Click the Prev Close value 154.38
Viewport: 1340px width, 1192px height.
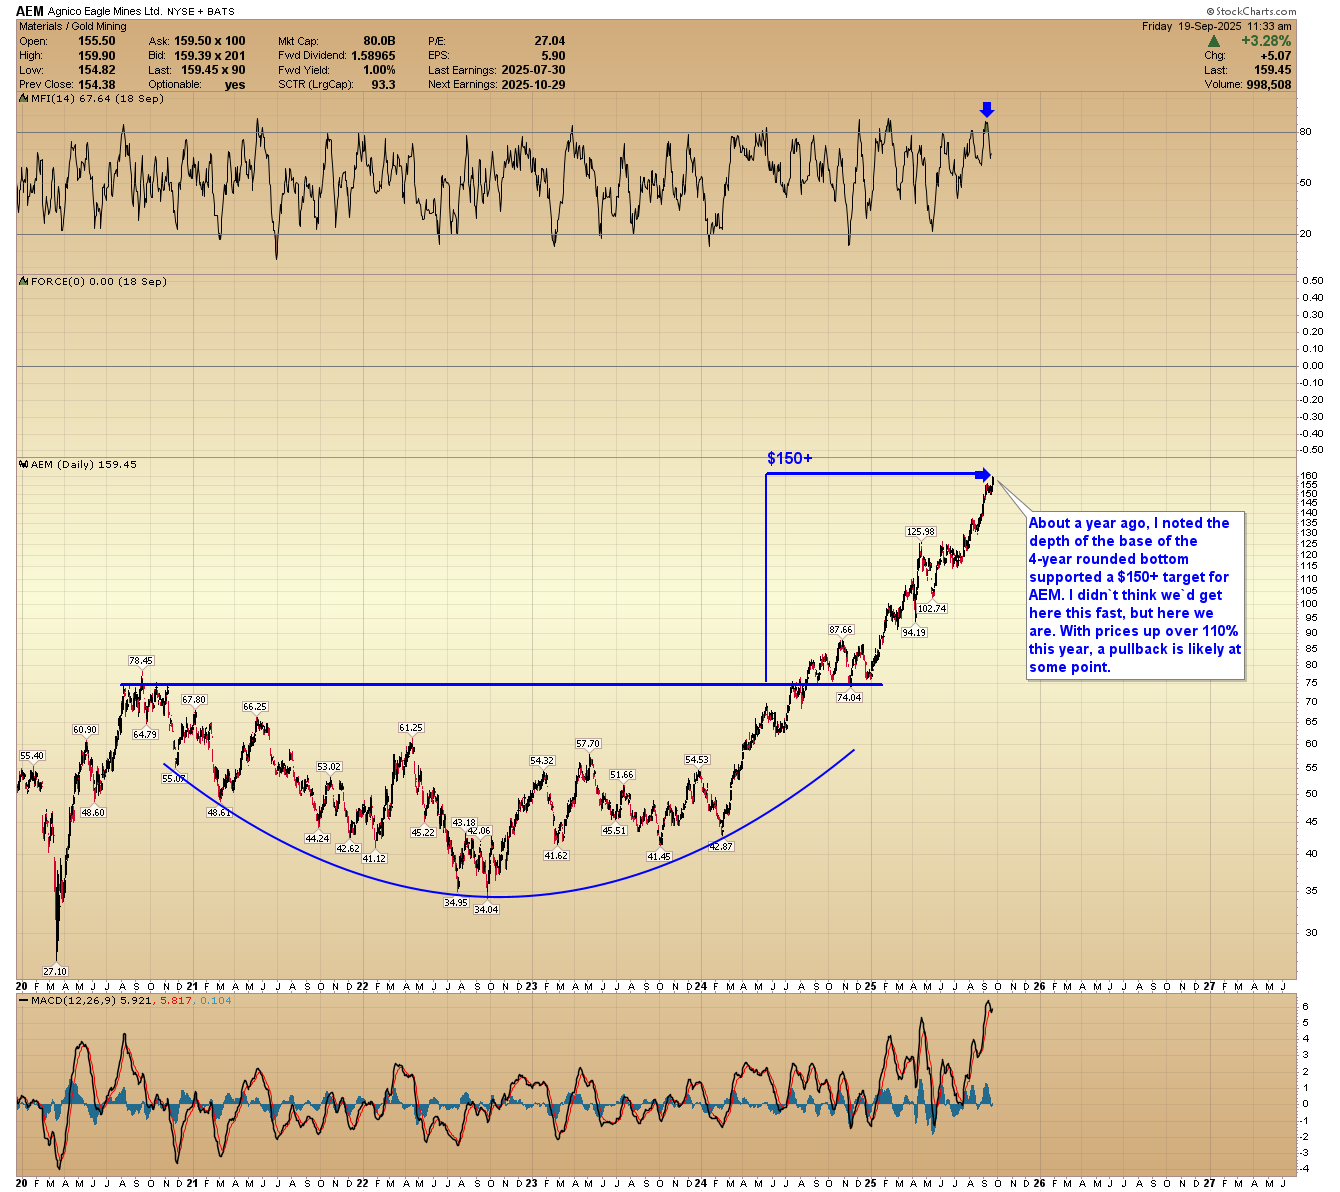(97, 85)
